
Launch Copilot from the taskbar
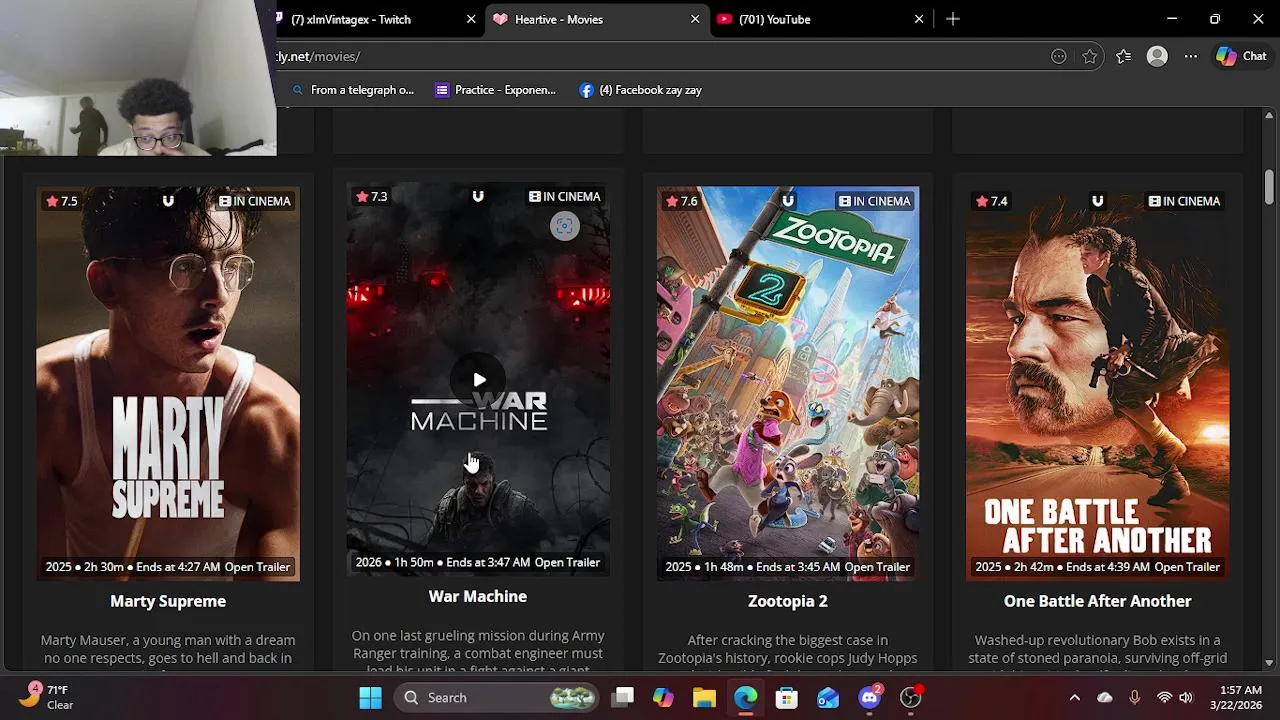tap(663, 698)
